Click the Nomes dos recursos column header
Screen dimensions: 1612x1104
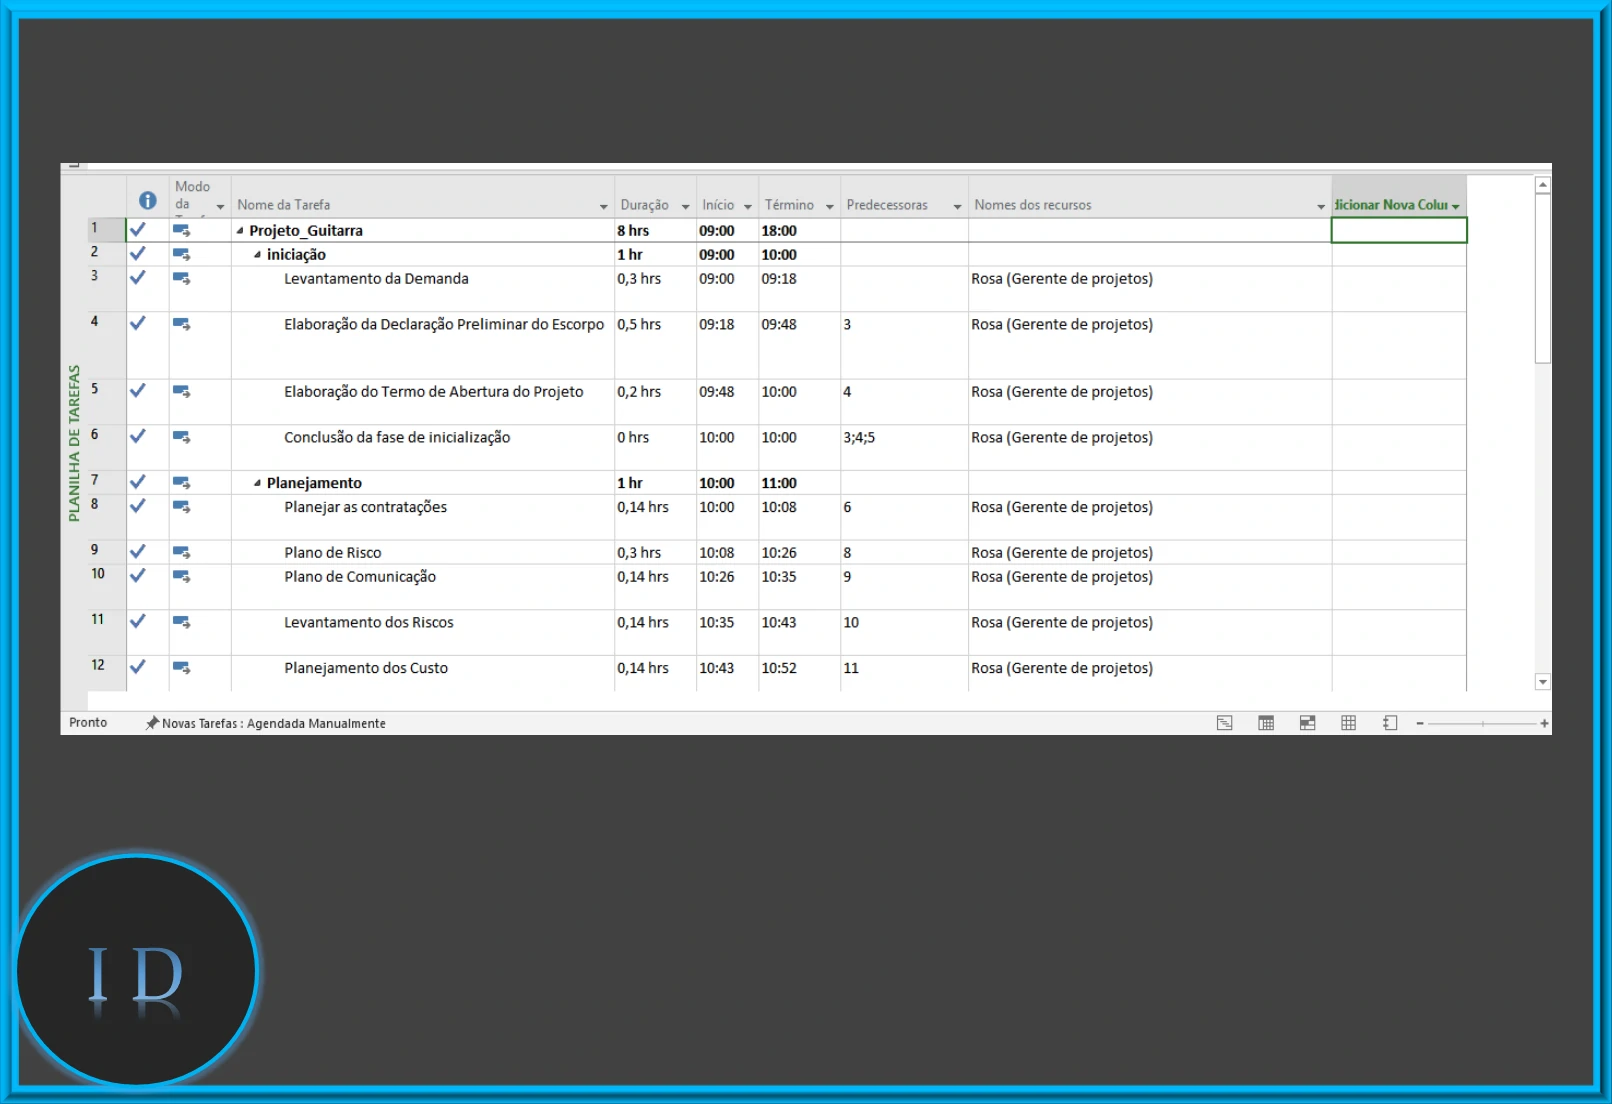pos(1150,197)
